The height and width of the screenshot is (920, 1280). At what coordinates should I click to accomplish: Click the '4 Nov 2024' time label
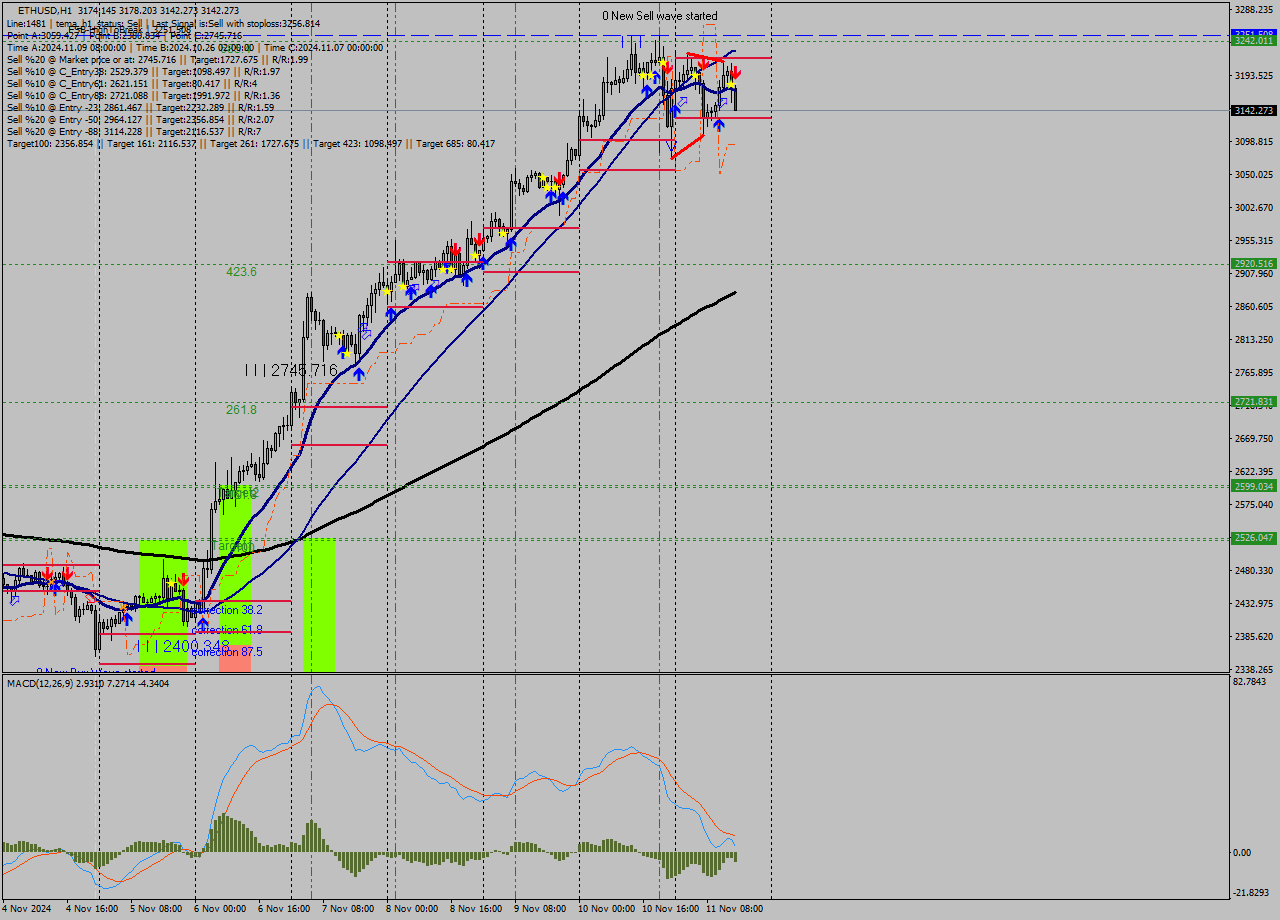(x=26, y=909)
